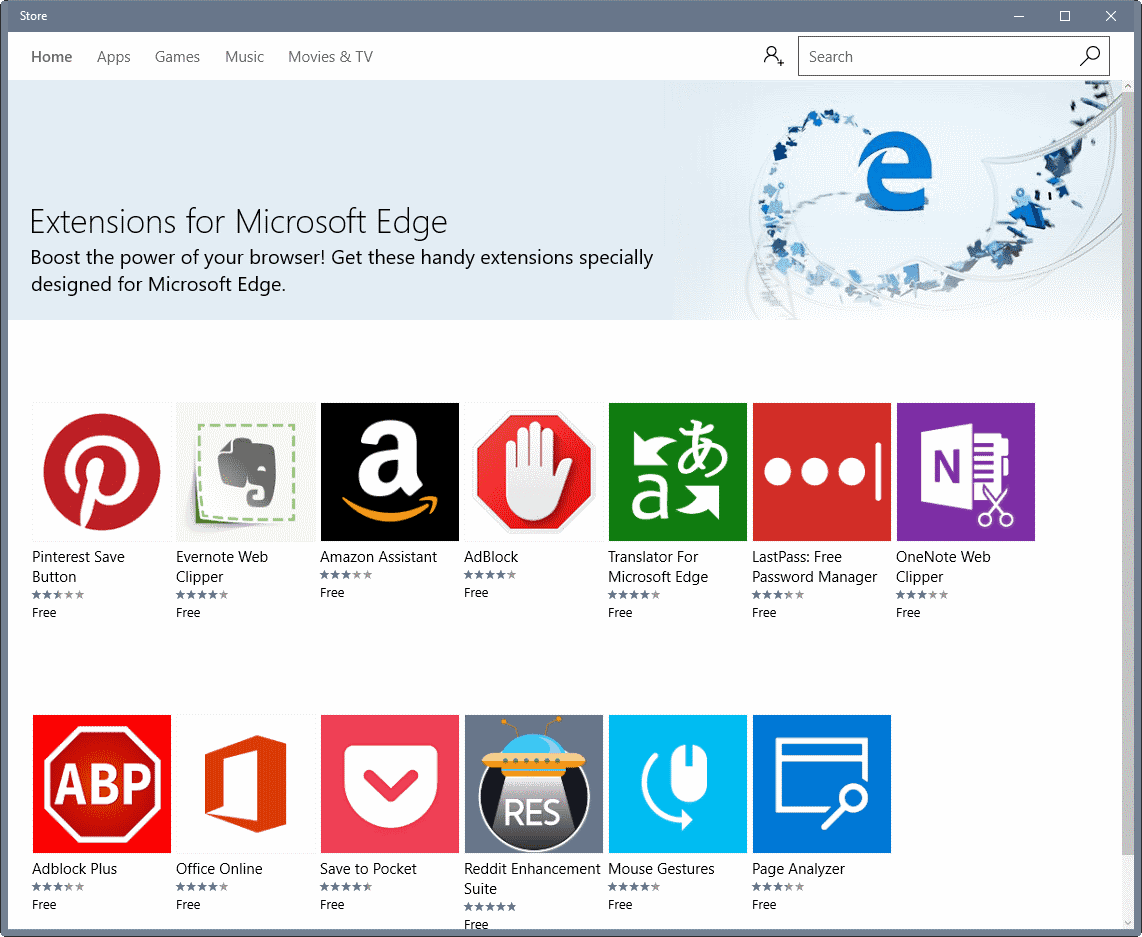The height and width of the screenshot is (937, 1142).
Task: Click Reddit Enhancement Suite title text
Action: 532,878
